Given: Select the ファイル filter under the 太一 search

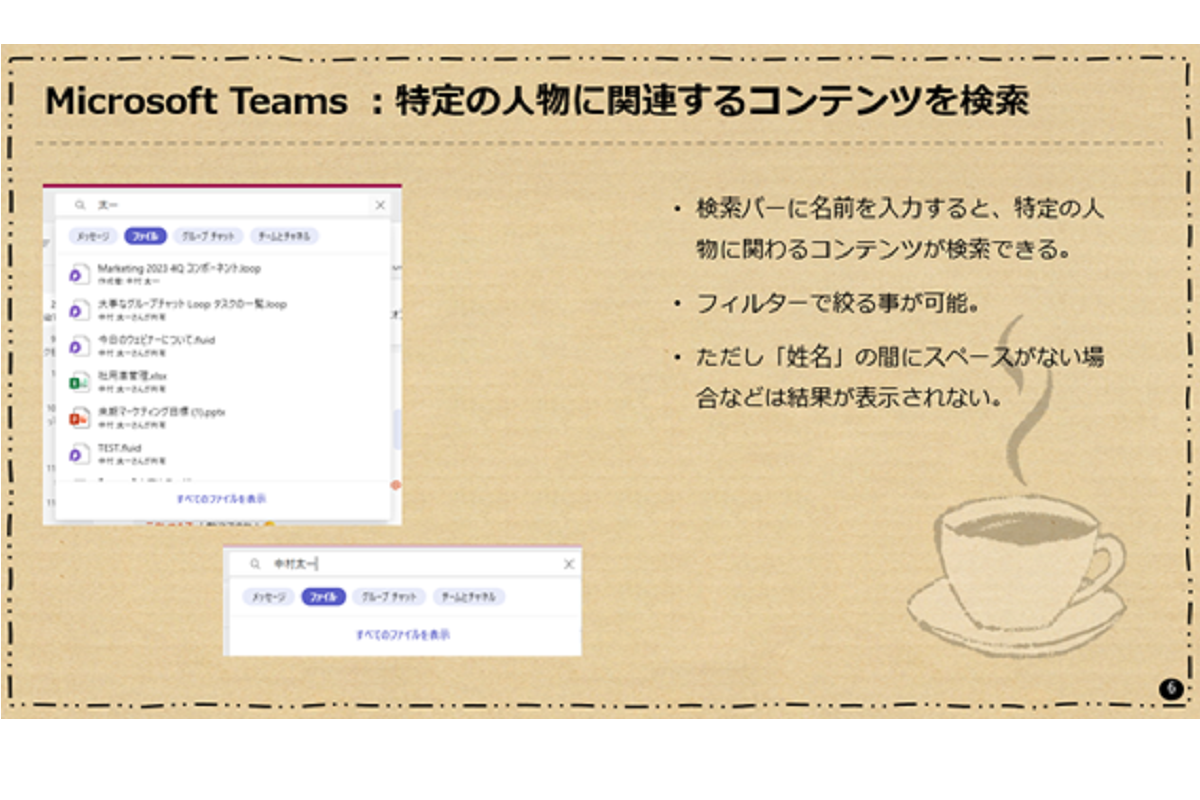Looking at the screenshot, I should coord(146,236).
